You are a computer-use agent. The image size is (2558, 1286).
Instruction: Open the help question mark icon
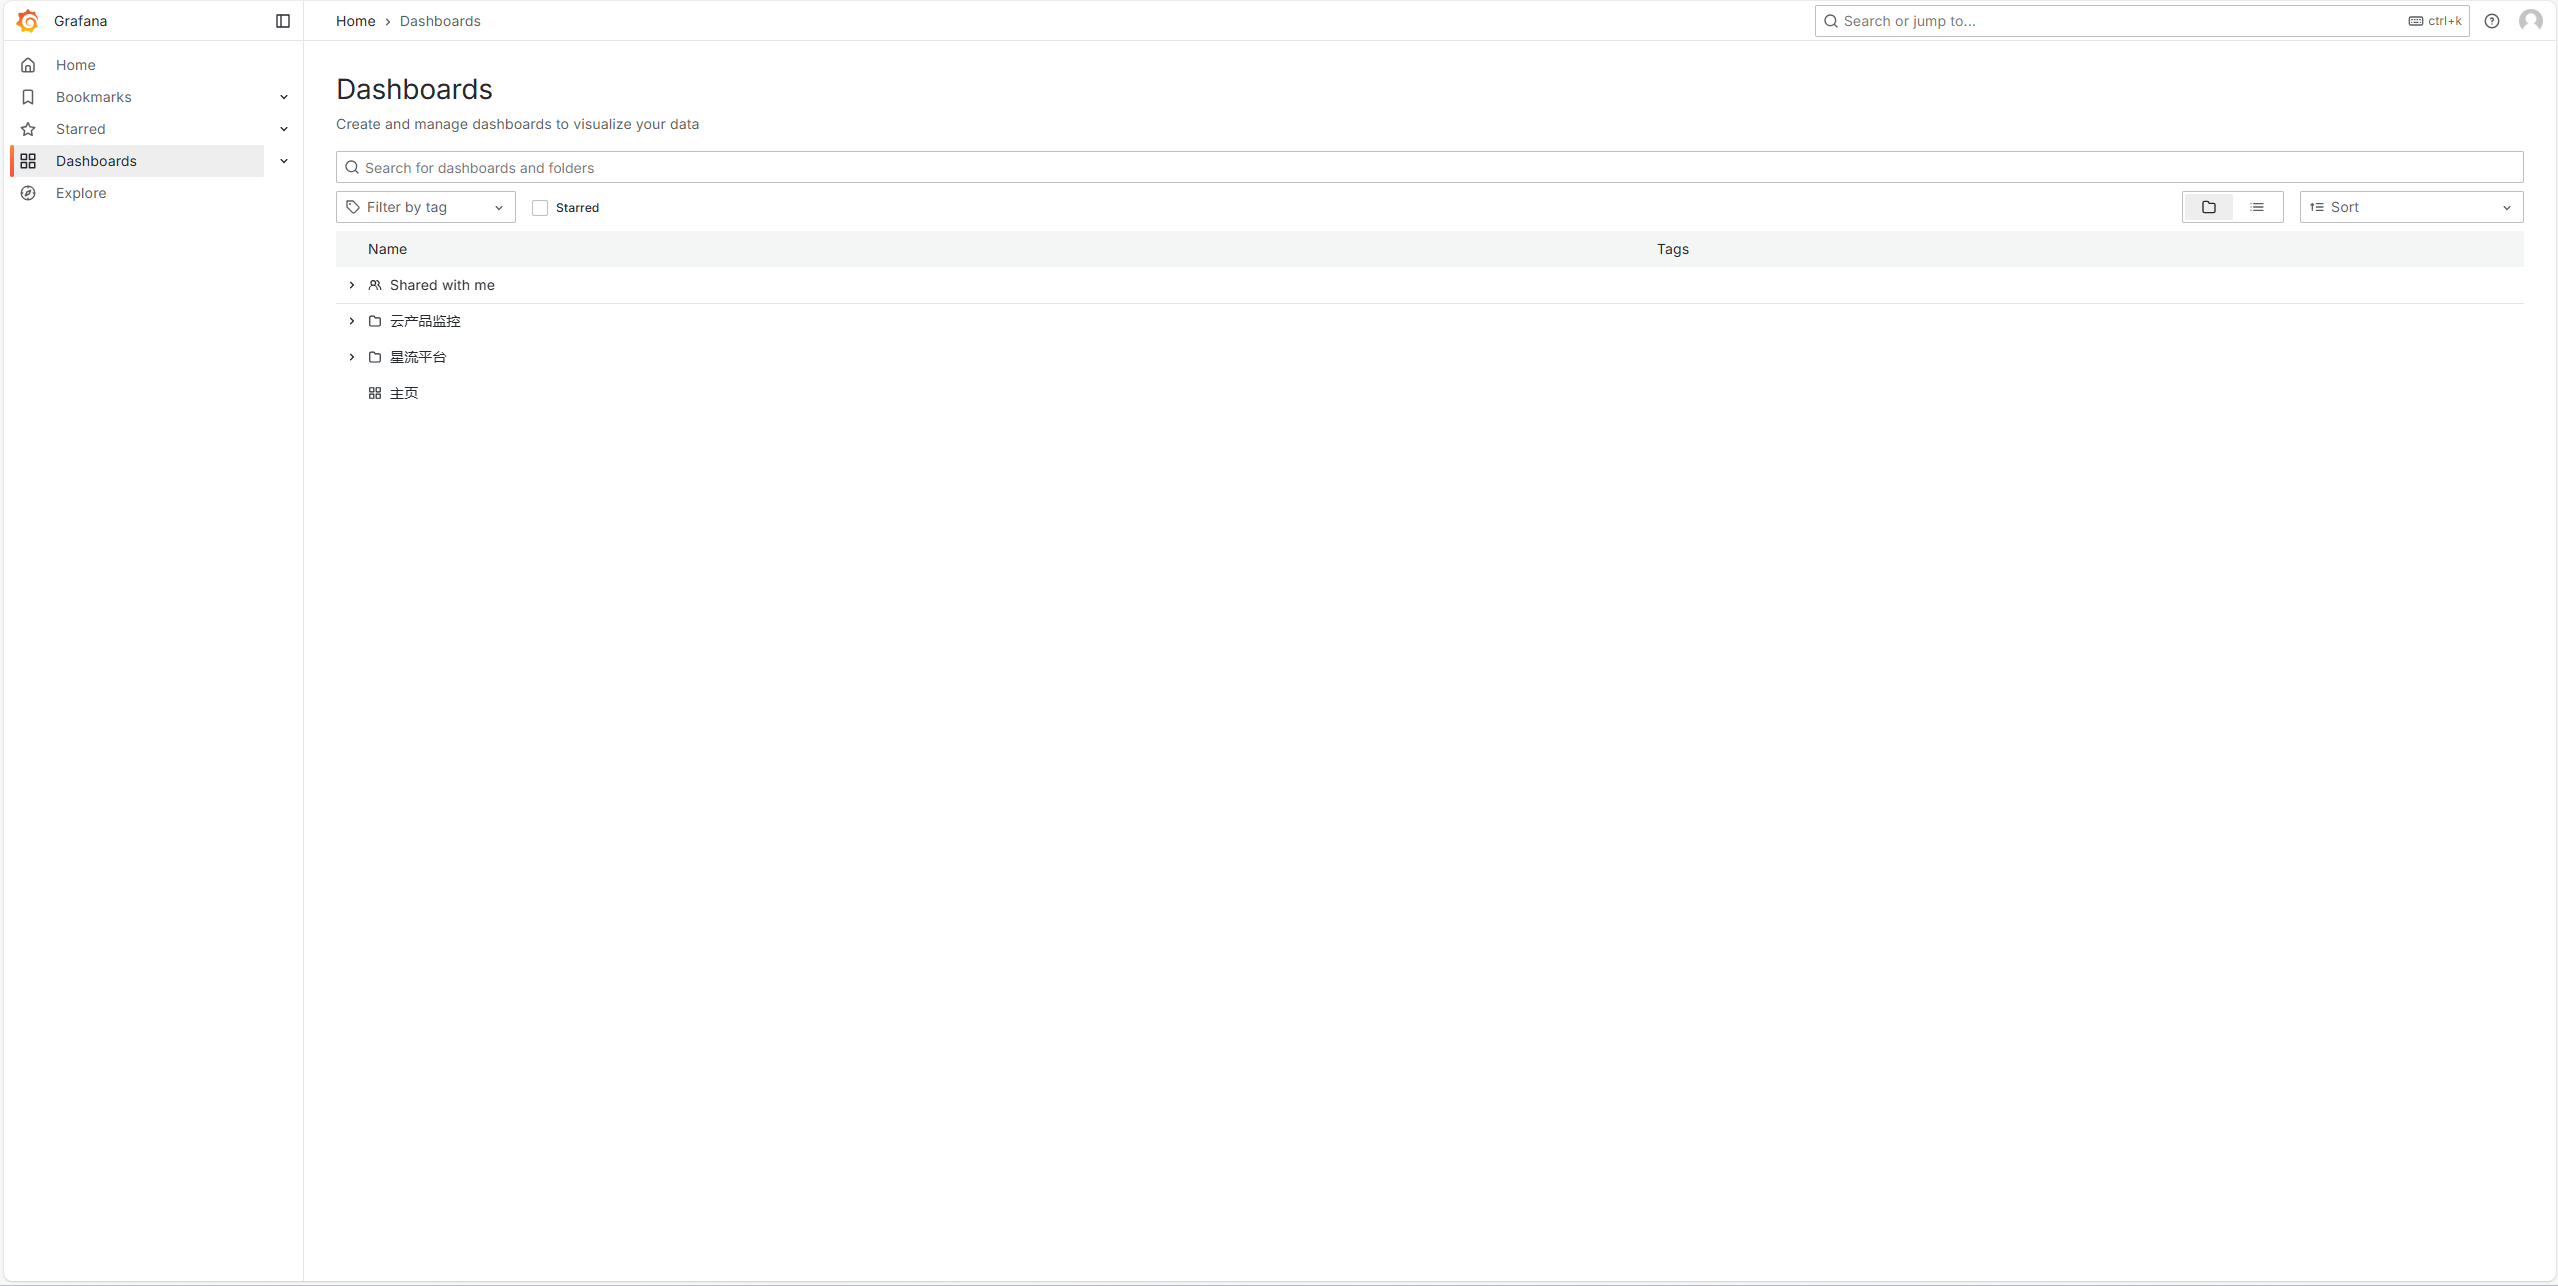pyautogui.click(x=2492, y=21)
